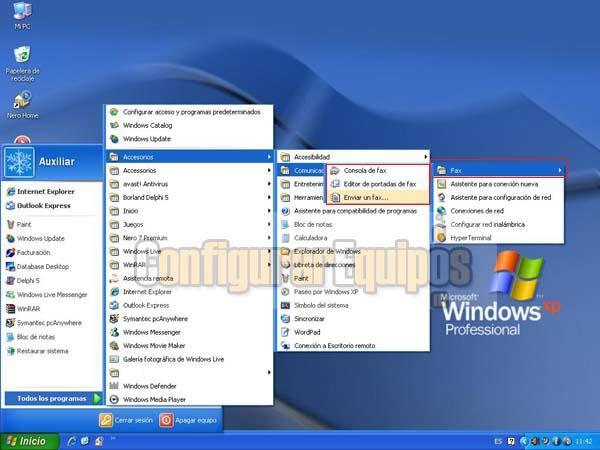Expand avast! Antivirus submenu arrow

coord(269,184)
